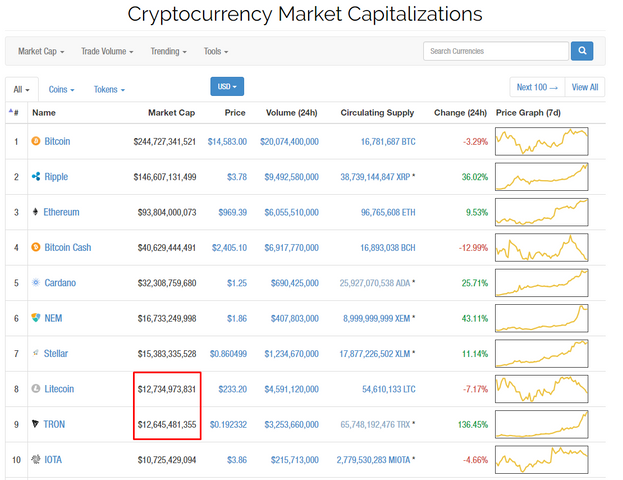
Task: Click the Bitcoin coin logo icon
Action: [36, 141]
